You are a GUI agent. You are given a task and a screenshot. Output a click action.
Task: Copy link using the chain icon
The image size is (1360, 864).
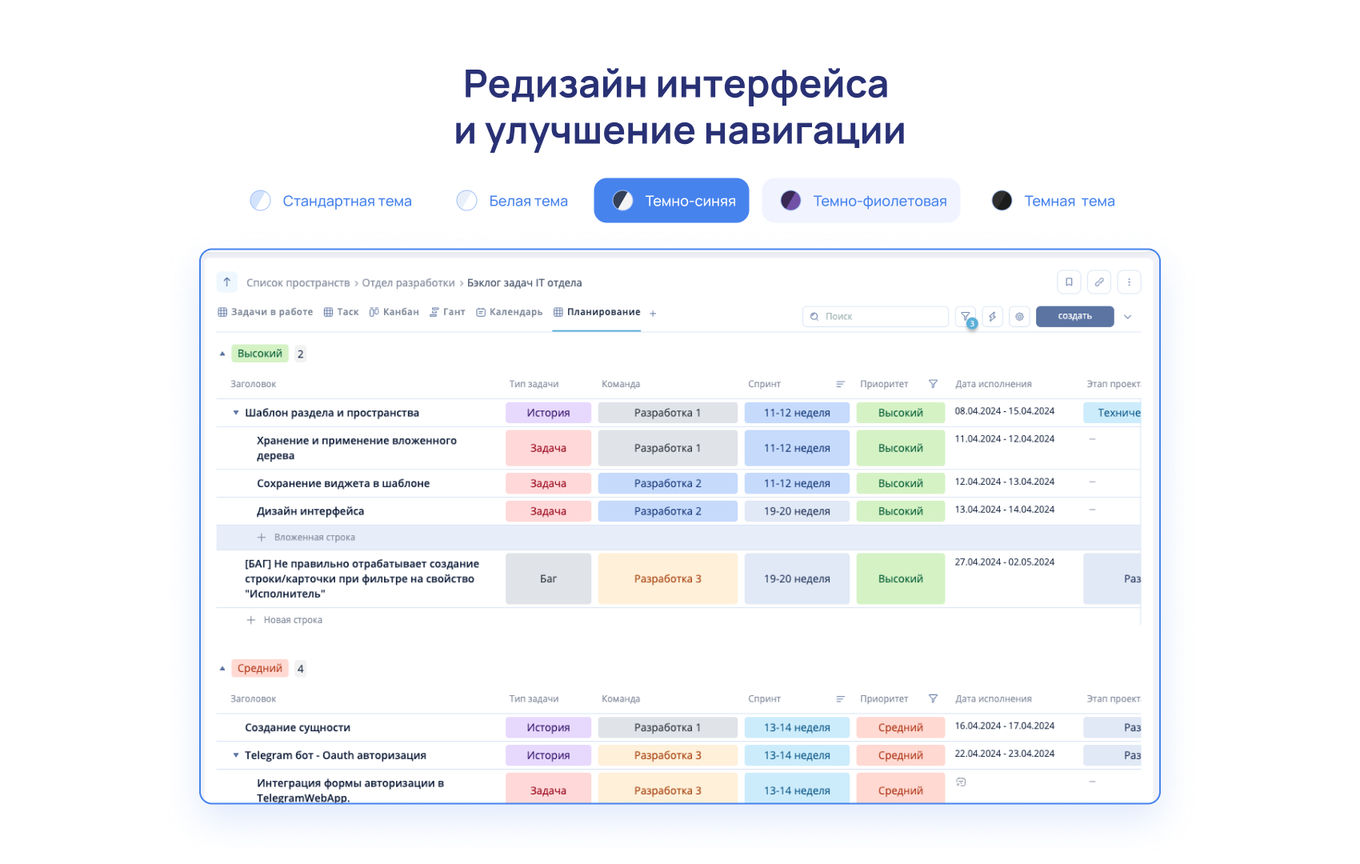(x=1098, y=282)
